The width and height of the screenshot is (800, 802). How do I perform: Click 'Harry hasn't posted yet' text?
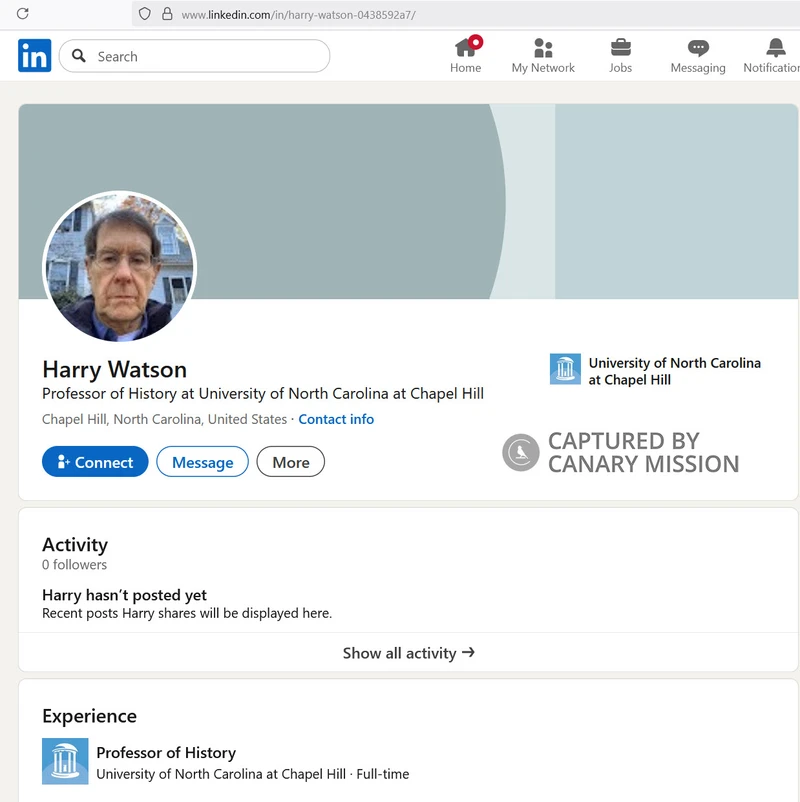(x=124, y=595)
